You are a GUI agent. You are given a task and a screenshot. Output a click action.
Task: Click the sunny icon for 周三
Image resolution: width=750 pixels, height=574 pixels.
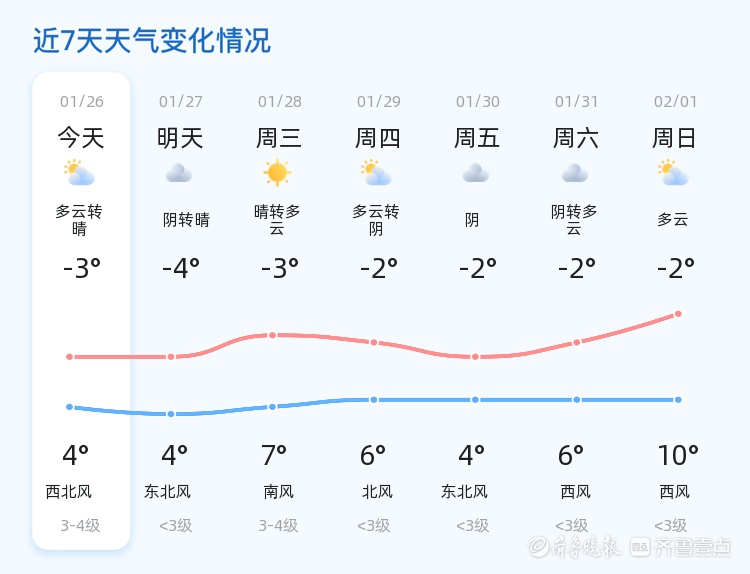coord(277,173)
